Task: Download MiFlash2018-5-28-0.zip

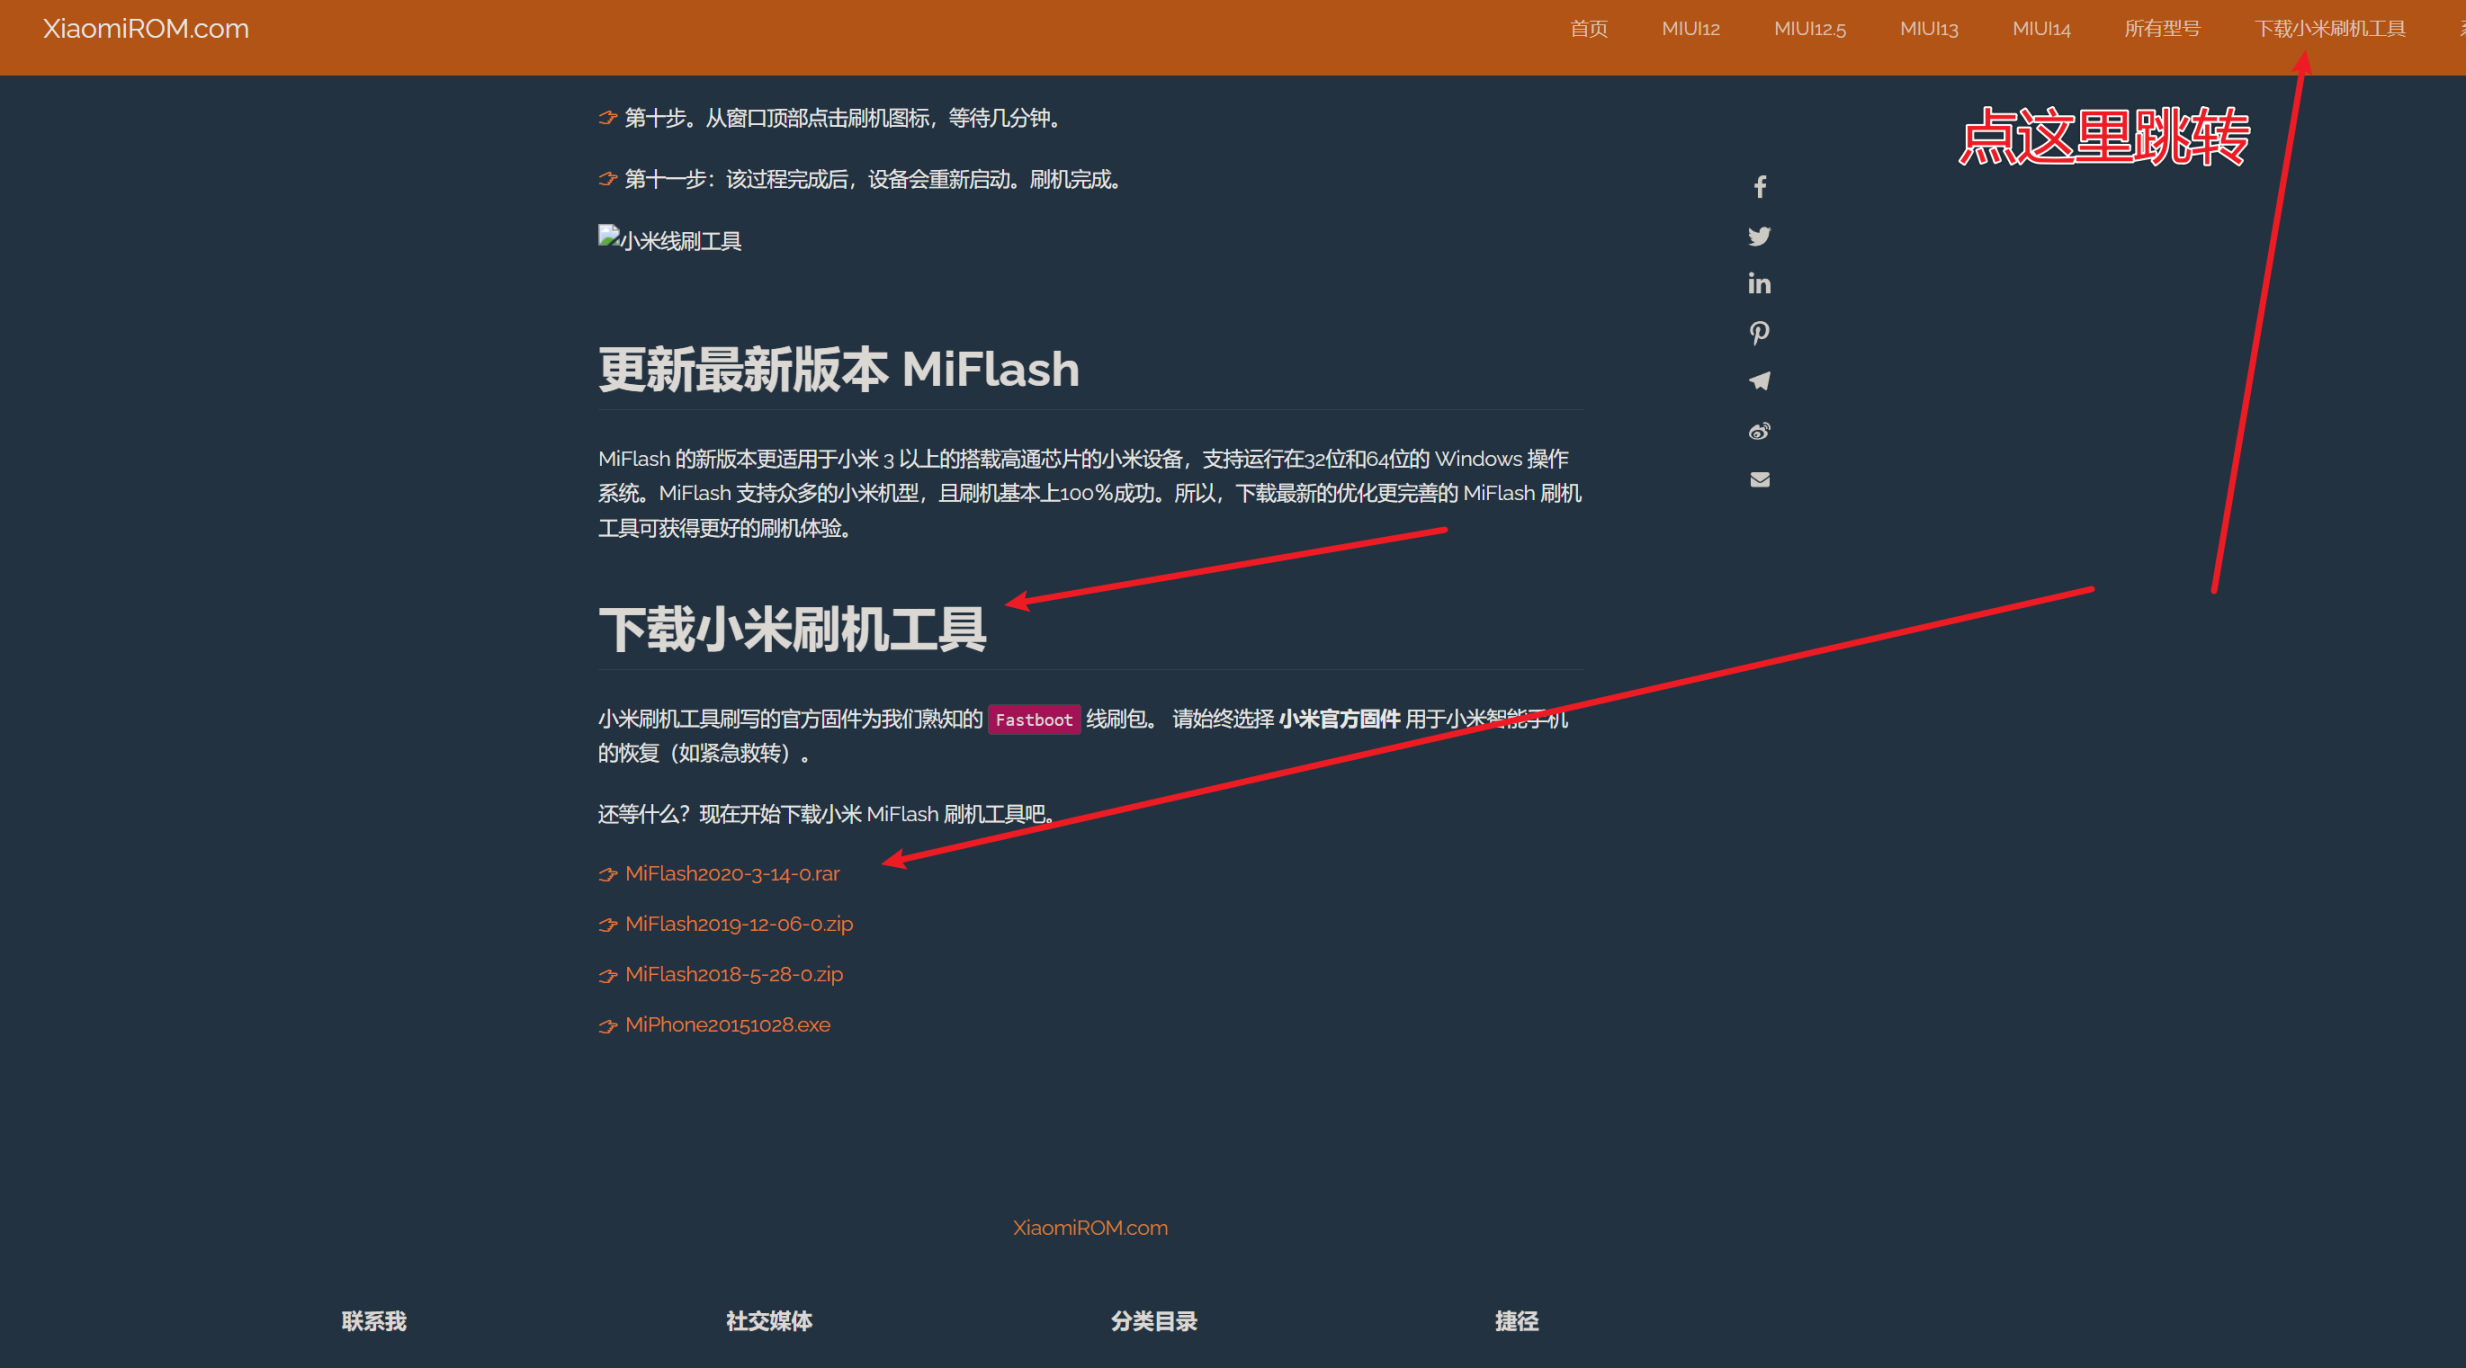Action: (x=733, y=974)
